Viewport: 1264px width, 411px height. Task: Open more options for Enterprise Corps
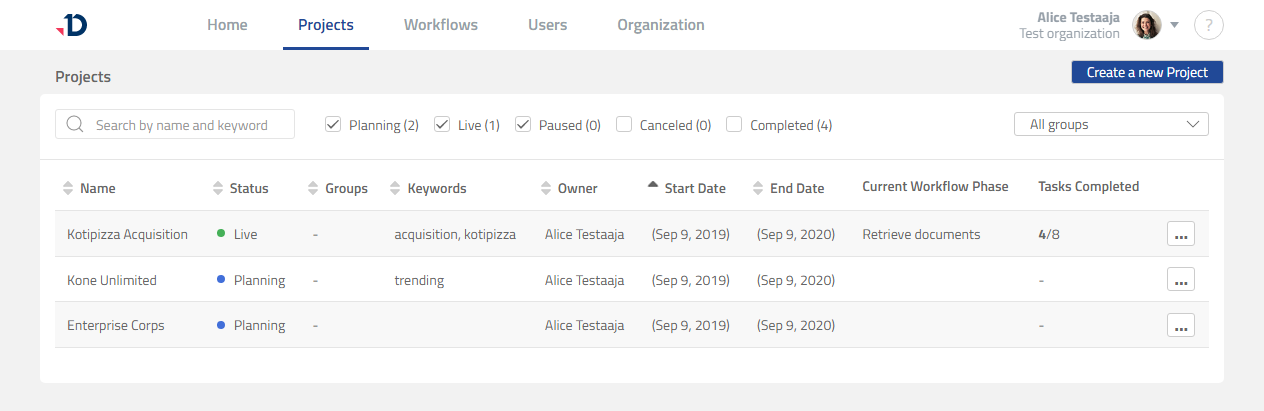(x=1180, y=326)
